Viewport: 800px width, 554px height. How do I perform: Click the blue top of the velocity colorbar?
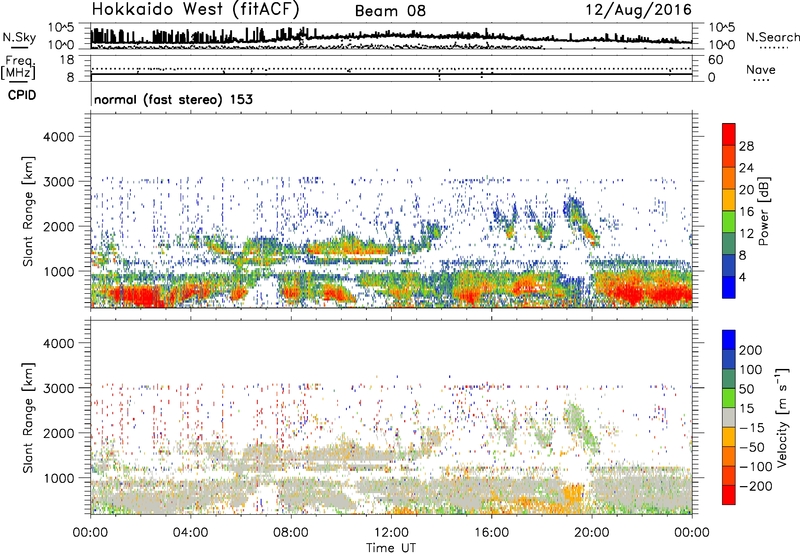point(729,340)
